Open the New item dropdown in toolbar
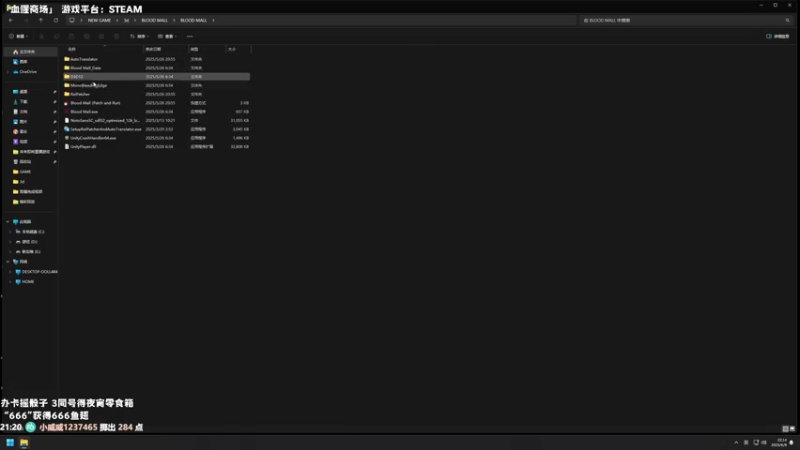 (18, 36)
